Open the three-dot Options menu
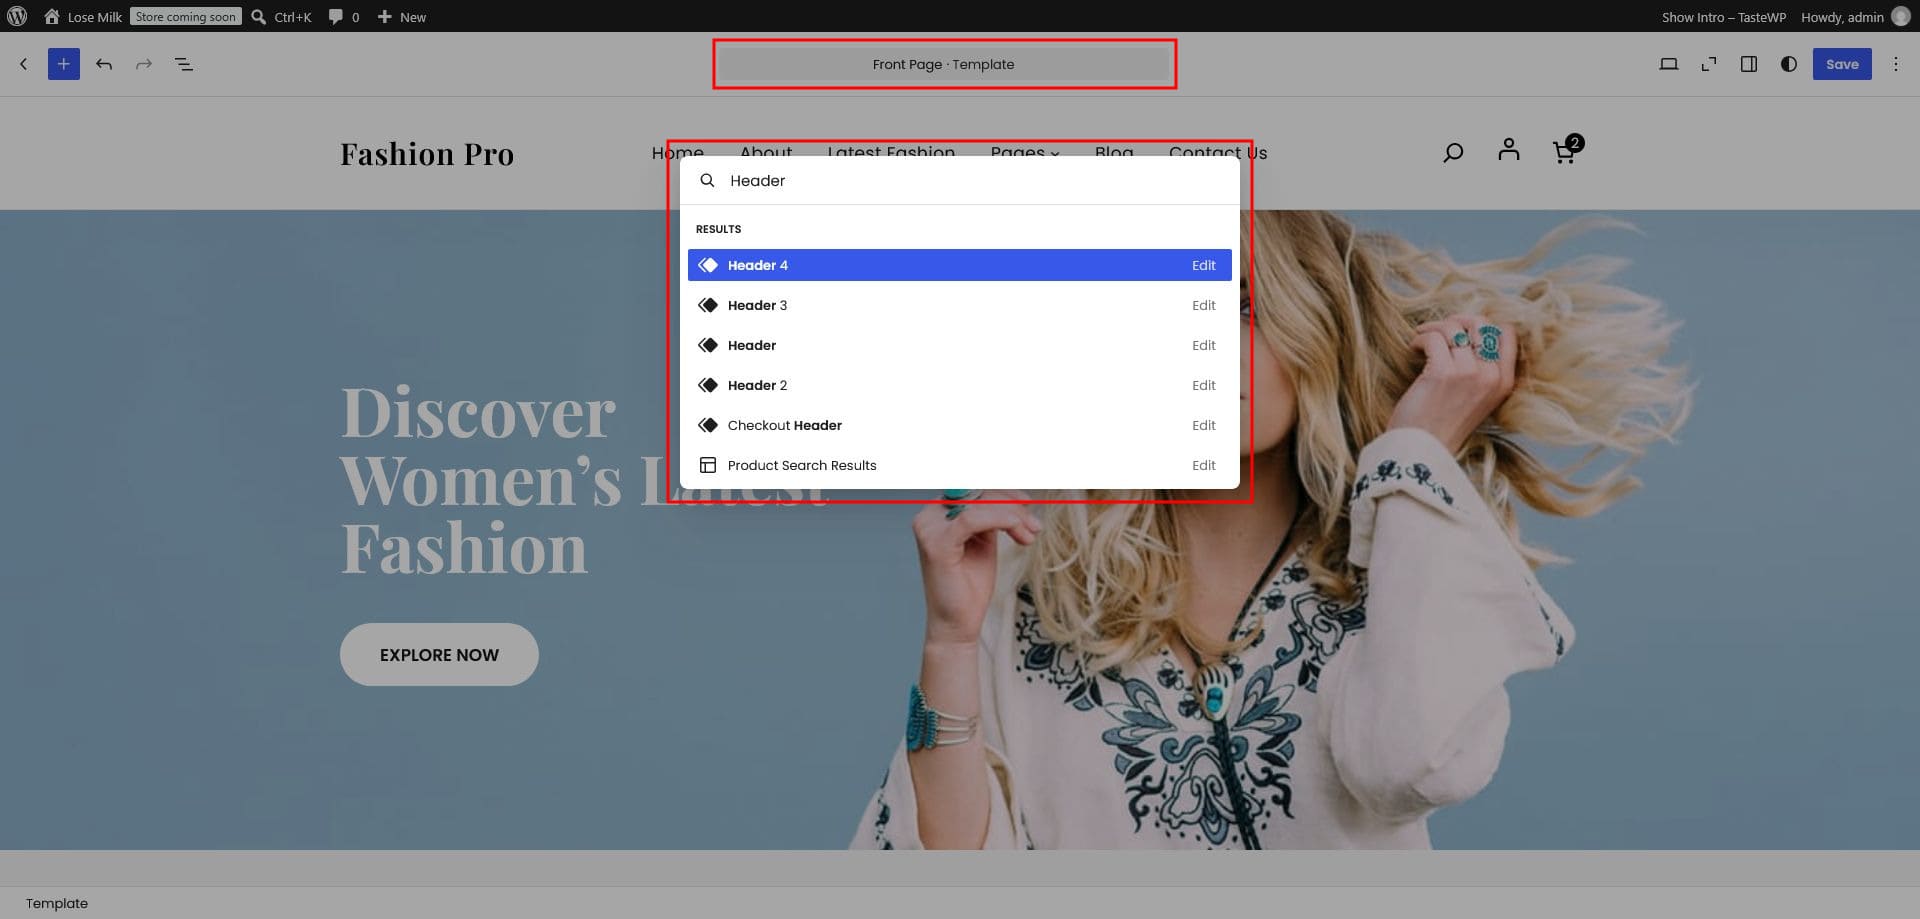 click(x=1895, y=64)
